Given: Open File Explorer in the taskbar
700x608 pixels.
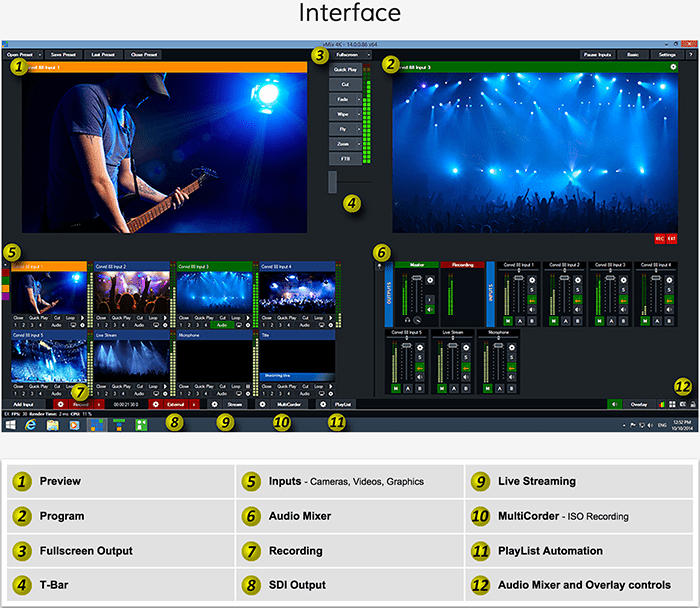Looking at the screenshot, I should point(52,425).
